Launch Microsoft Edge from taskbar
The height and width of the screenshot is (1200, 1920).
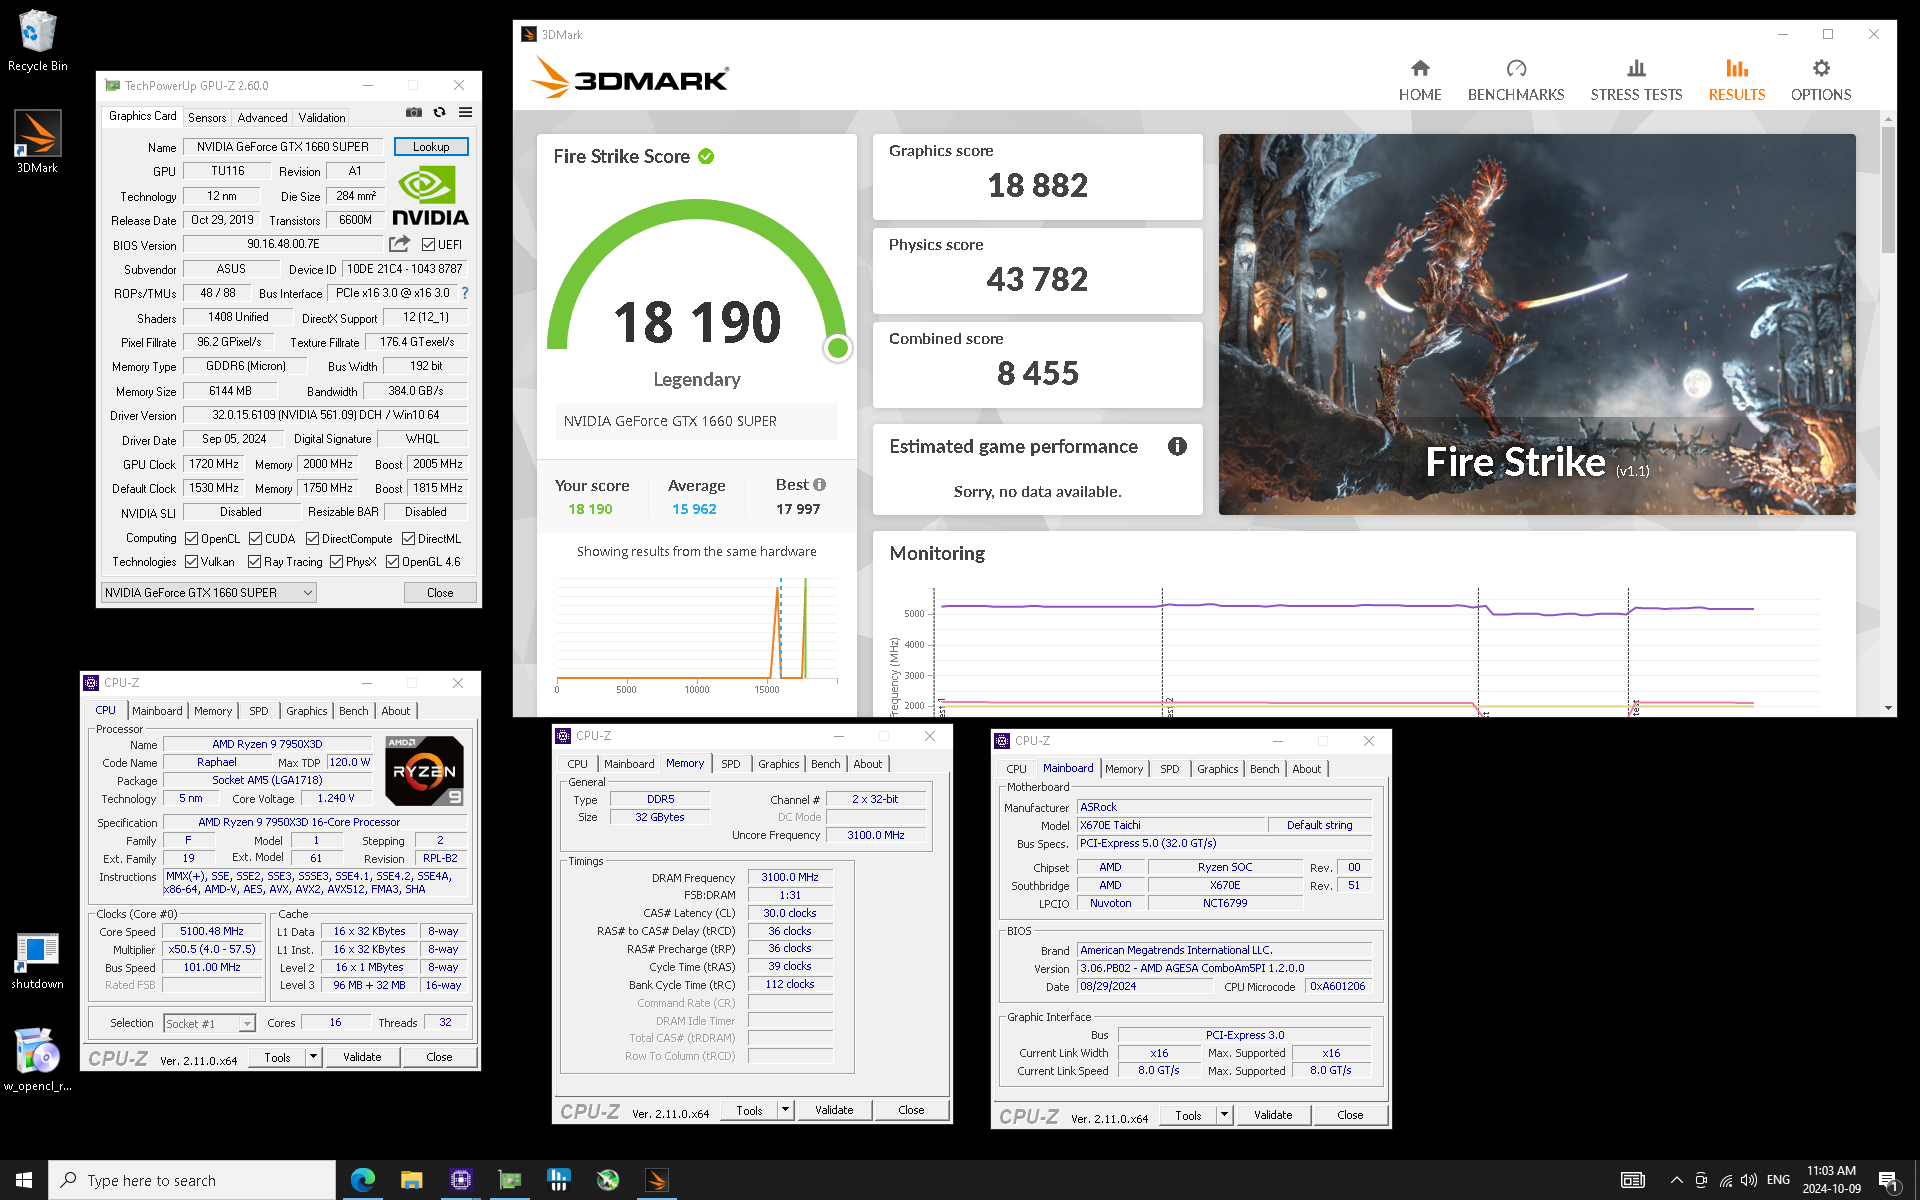[x=363, y=1180]
